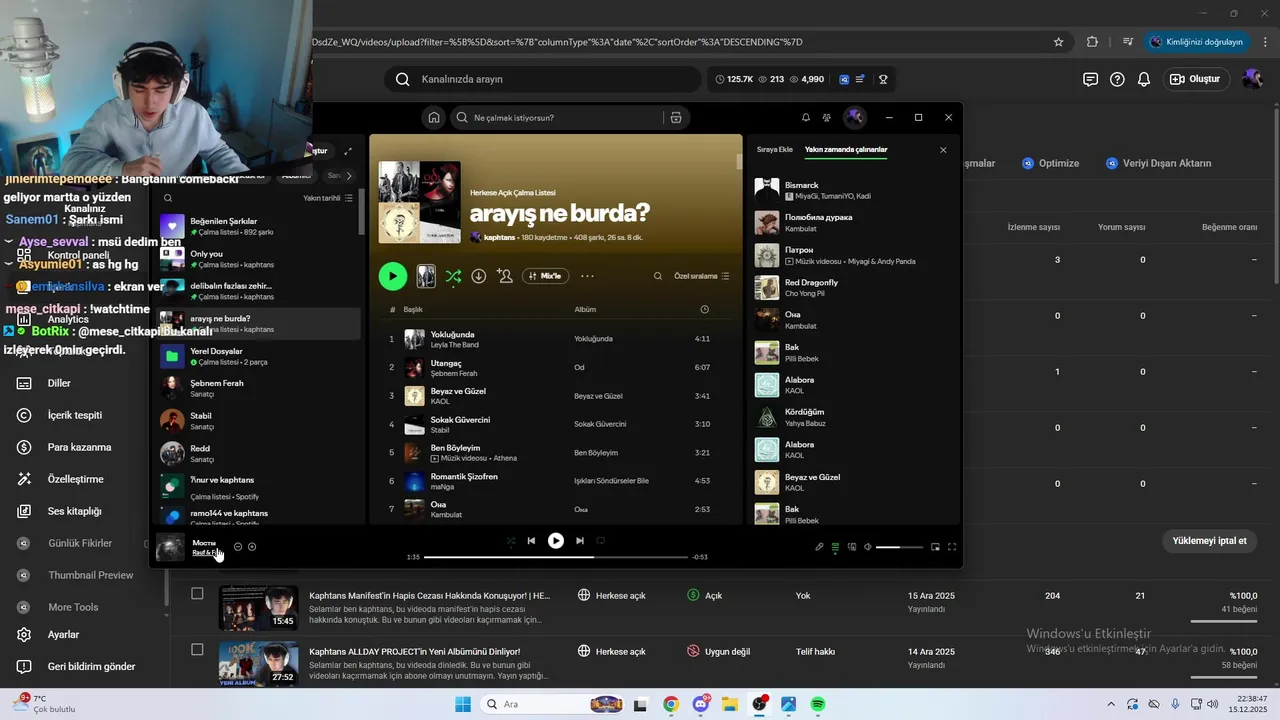1280x720 pixels.
Task: Click Bismarck in recently played list
Action: tap(851, 190)
